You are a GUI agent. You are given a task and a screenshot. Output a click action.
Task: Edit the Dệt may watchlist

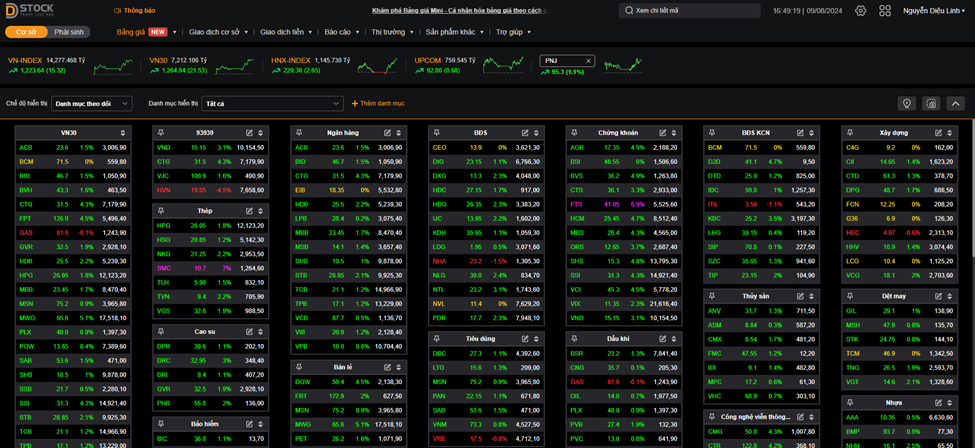pos(940,296)
